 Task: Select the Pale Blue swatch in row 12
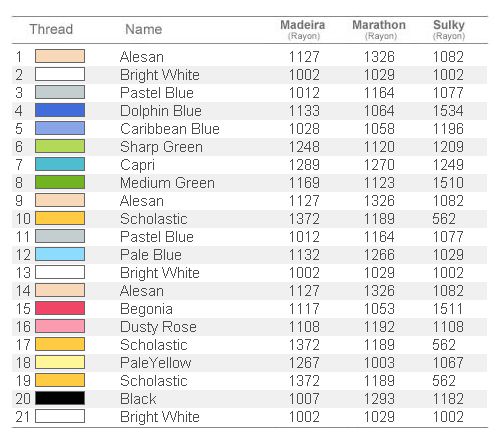pyautogui.click(x=60, y=254)
